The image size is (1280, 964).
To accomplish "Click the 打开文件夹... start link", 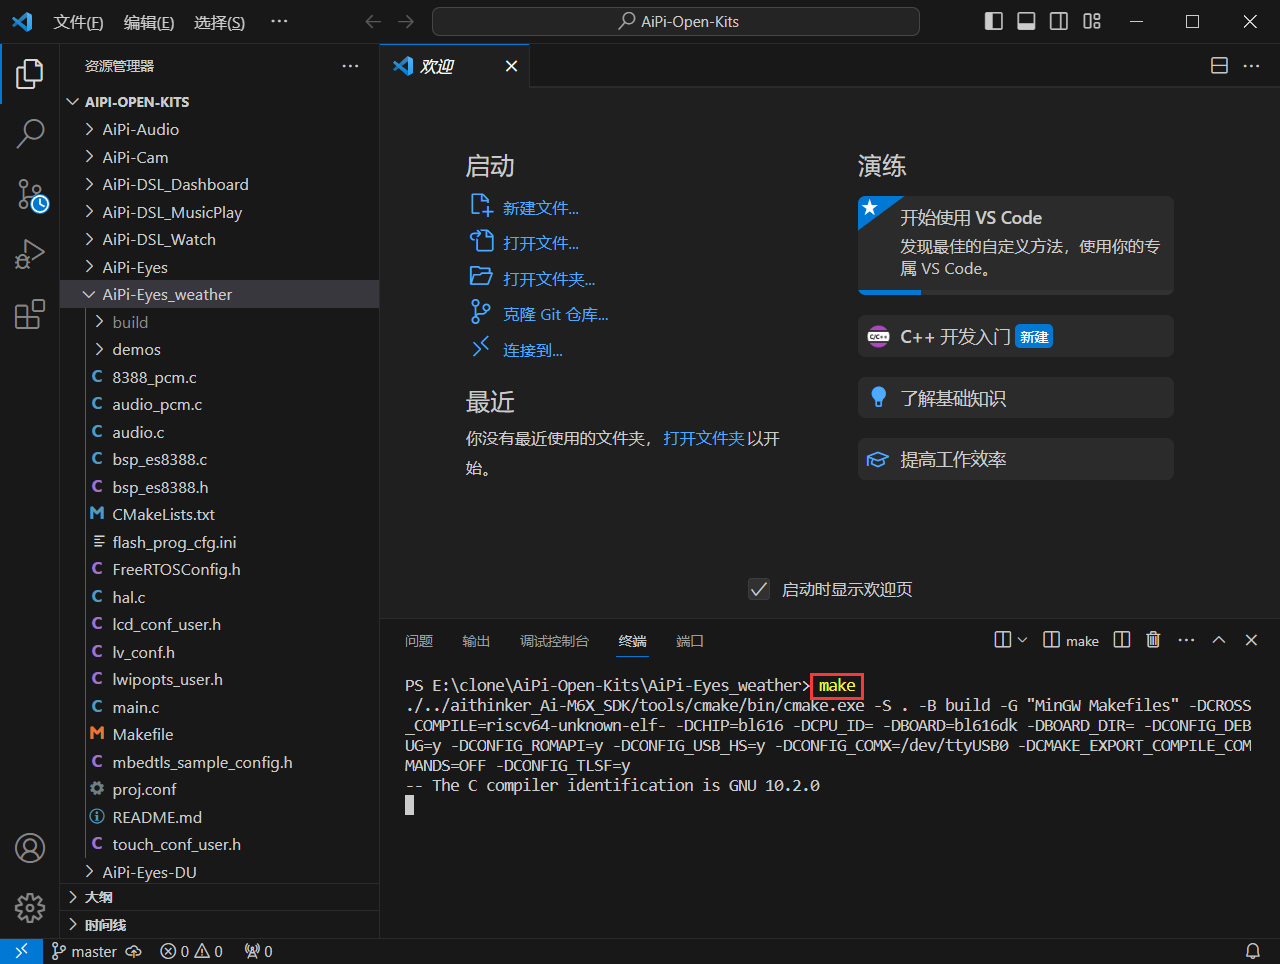I will coord(533,279).
